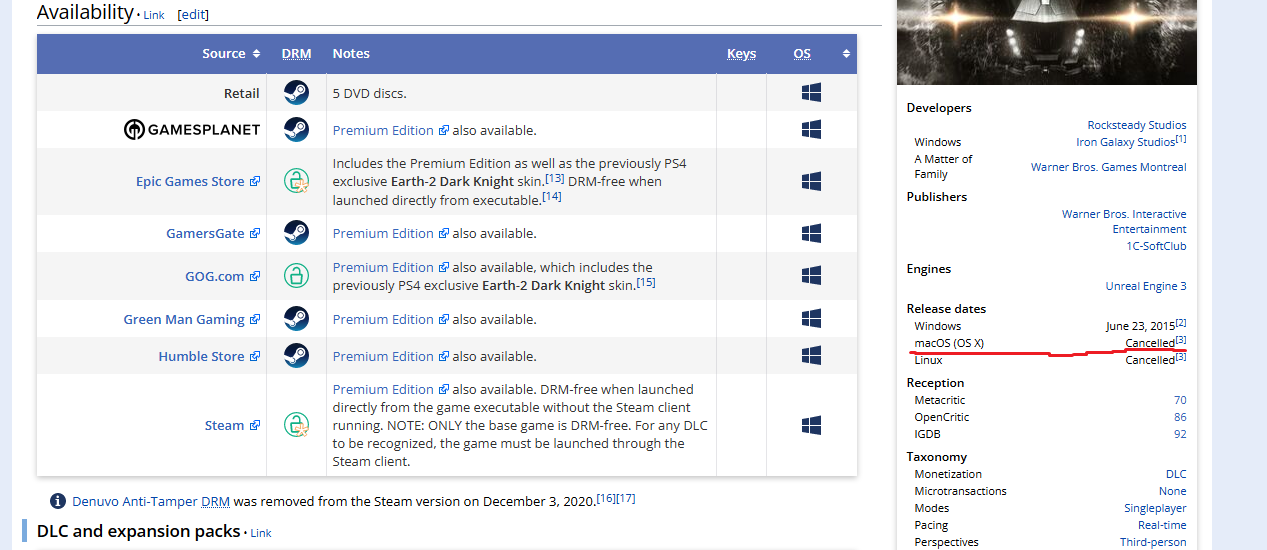Screen dimensions: 1267x550
Task: Open the Singleplayer modes link
Action: (x=1155, y=508)
